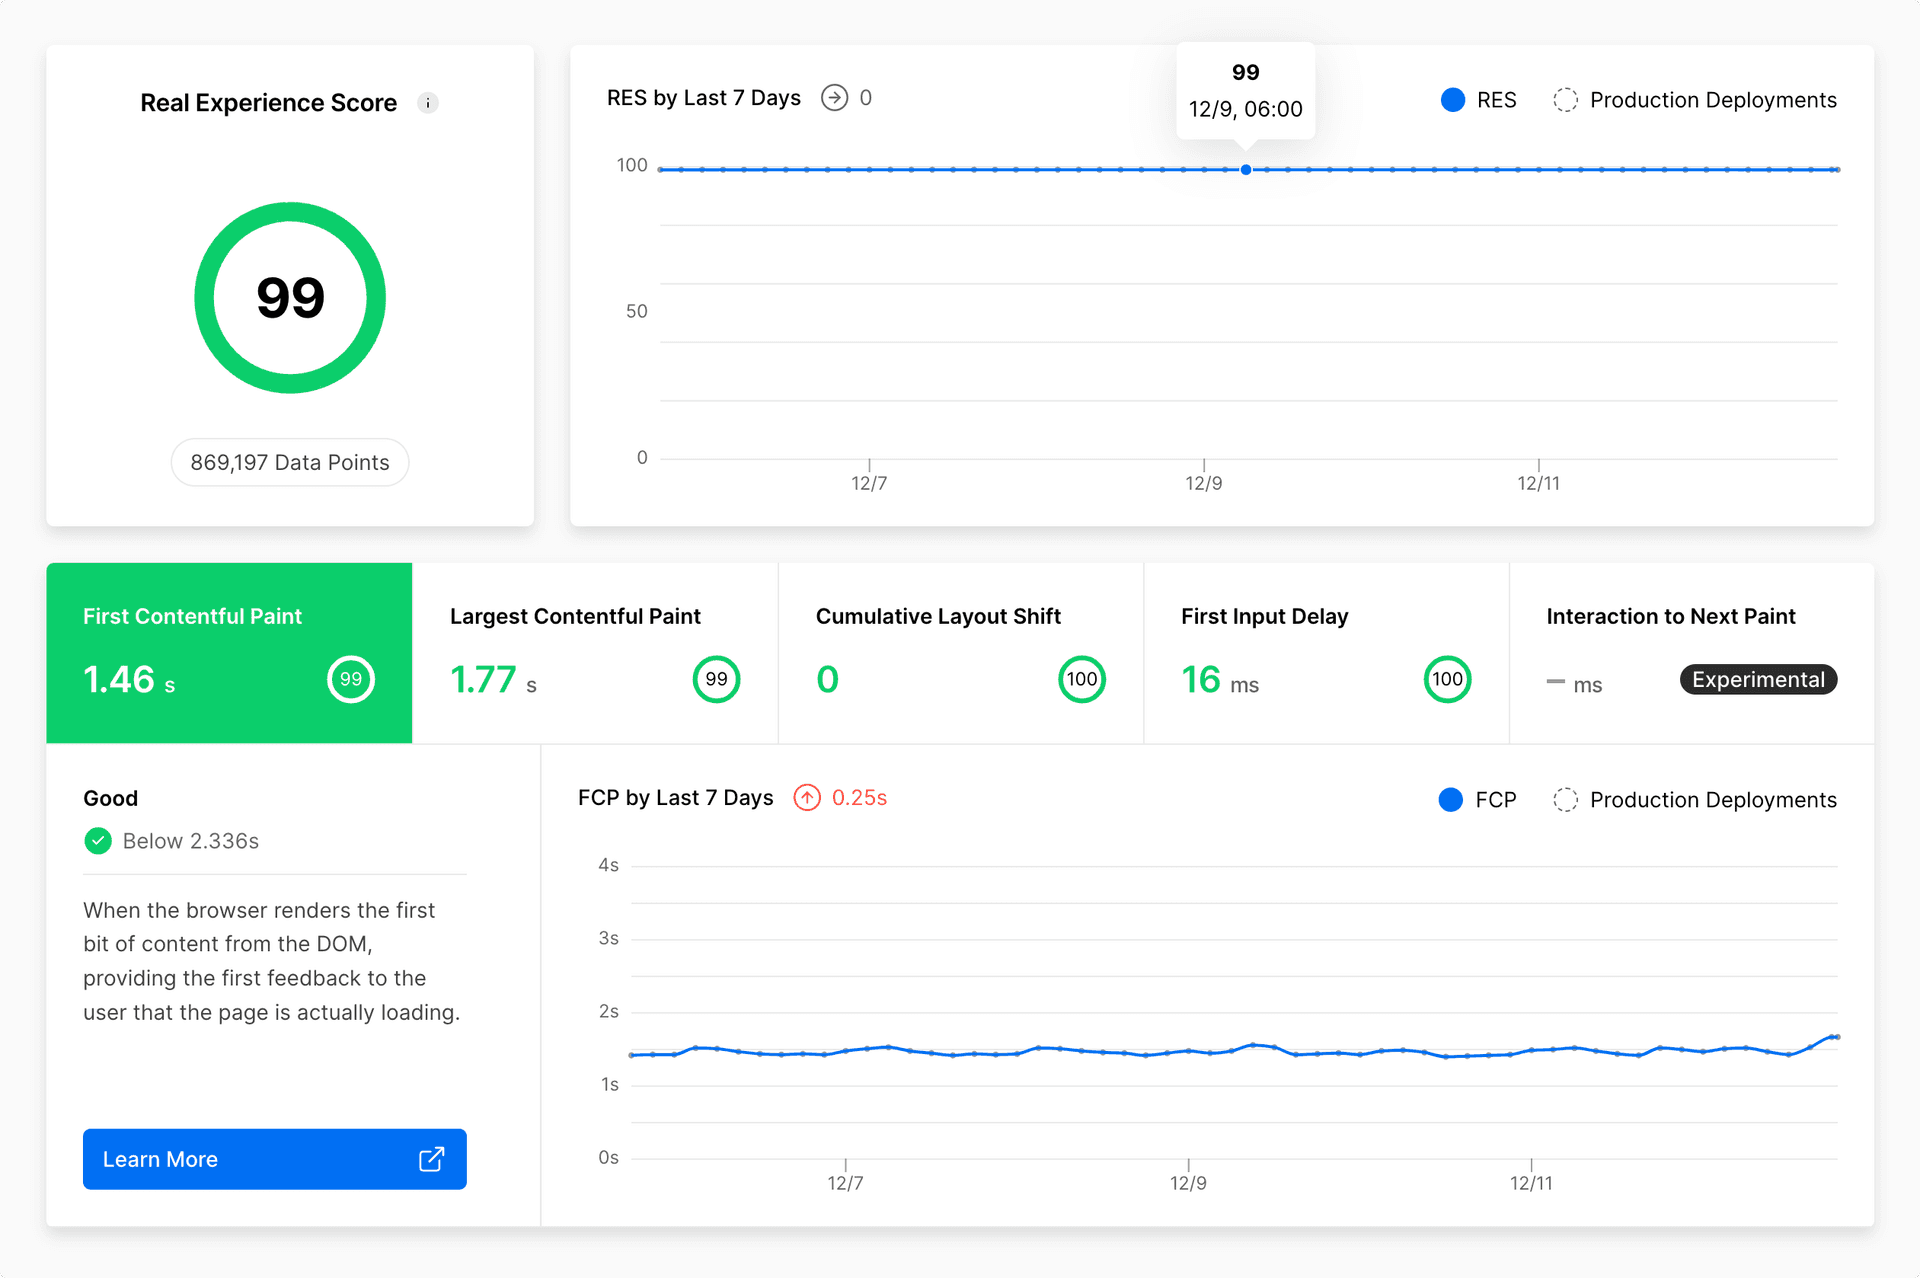This screenshot has width=1920, height=1278.
Task: Click the green checkmark beside Below 2.336s
Action: [97, 840]
